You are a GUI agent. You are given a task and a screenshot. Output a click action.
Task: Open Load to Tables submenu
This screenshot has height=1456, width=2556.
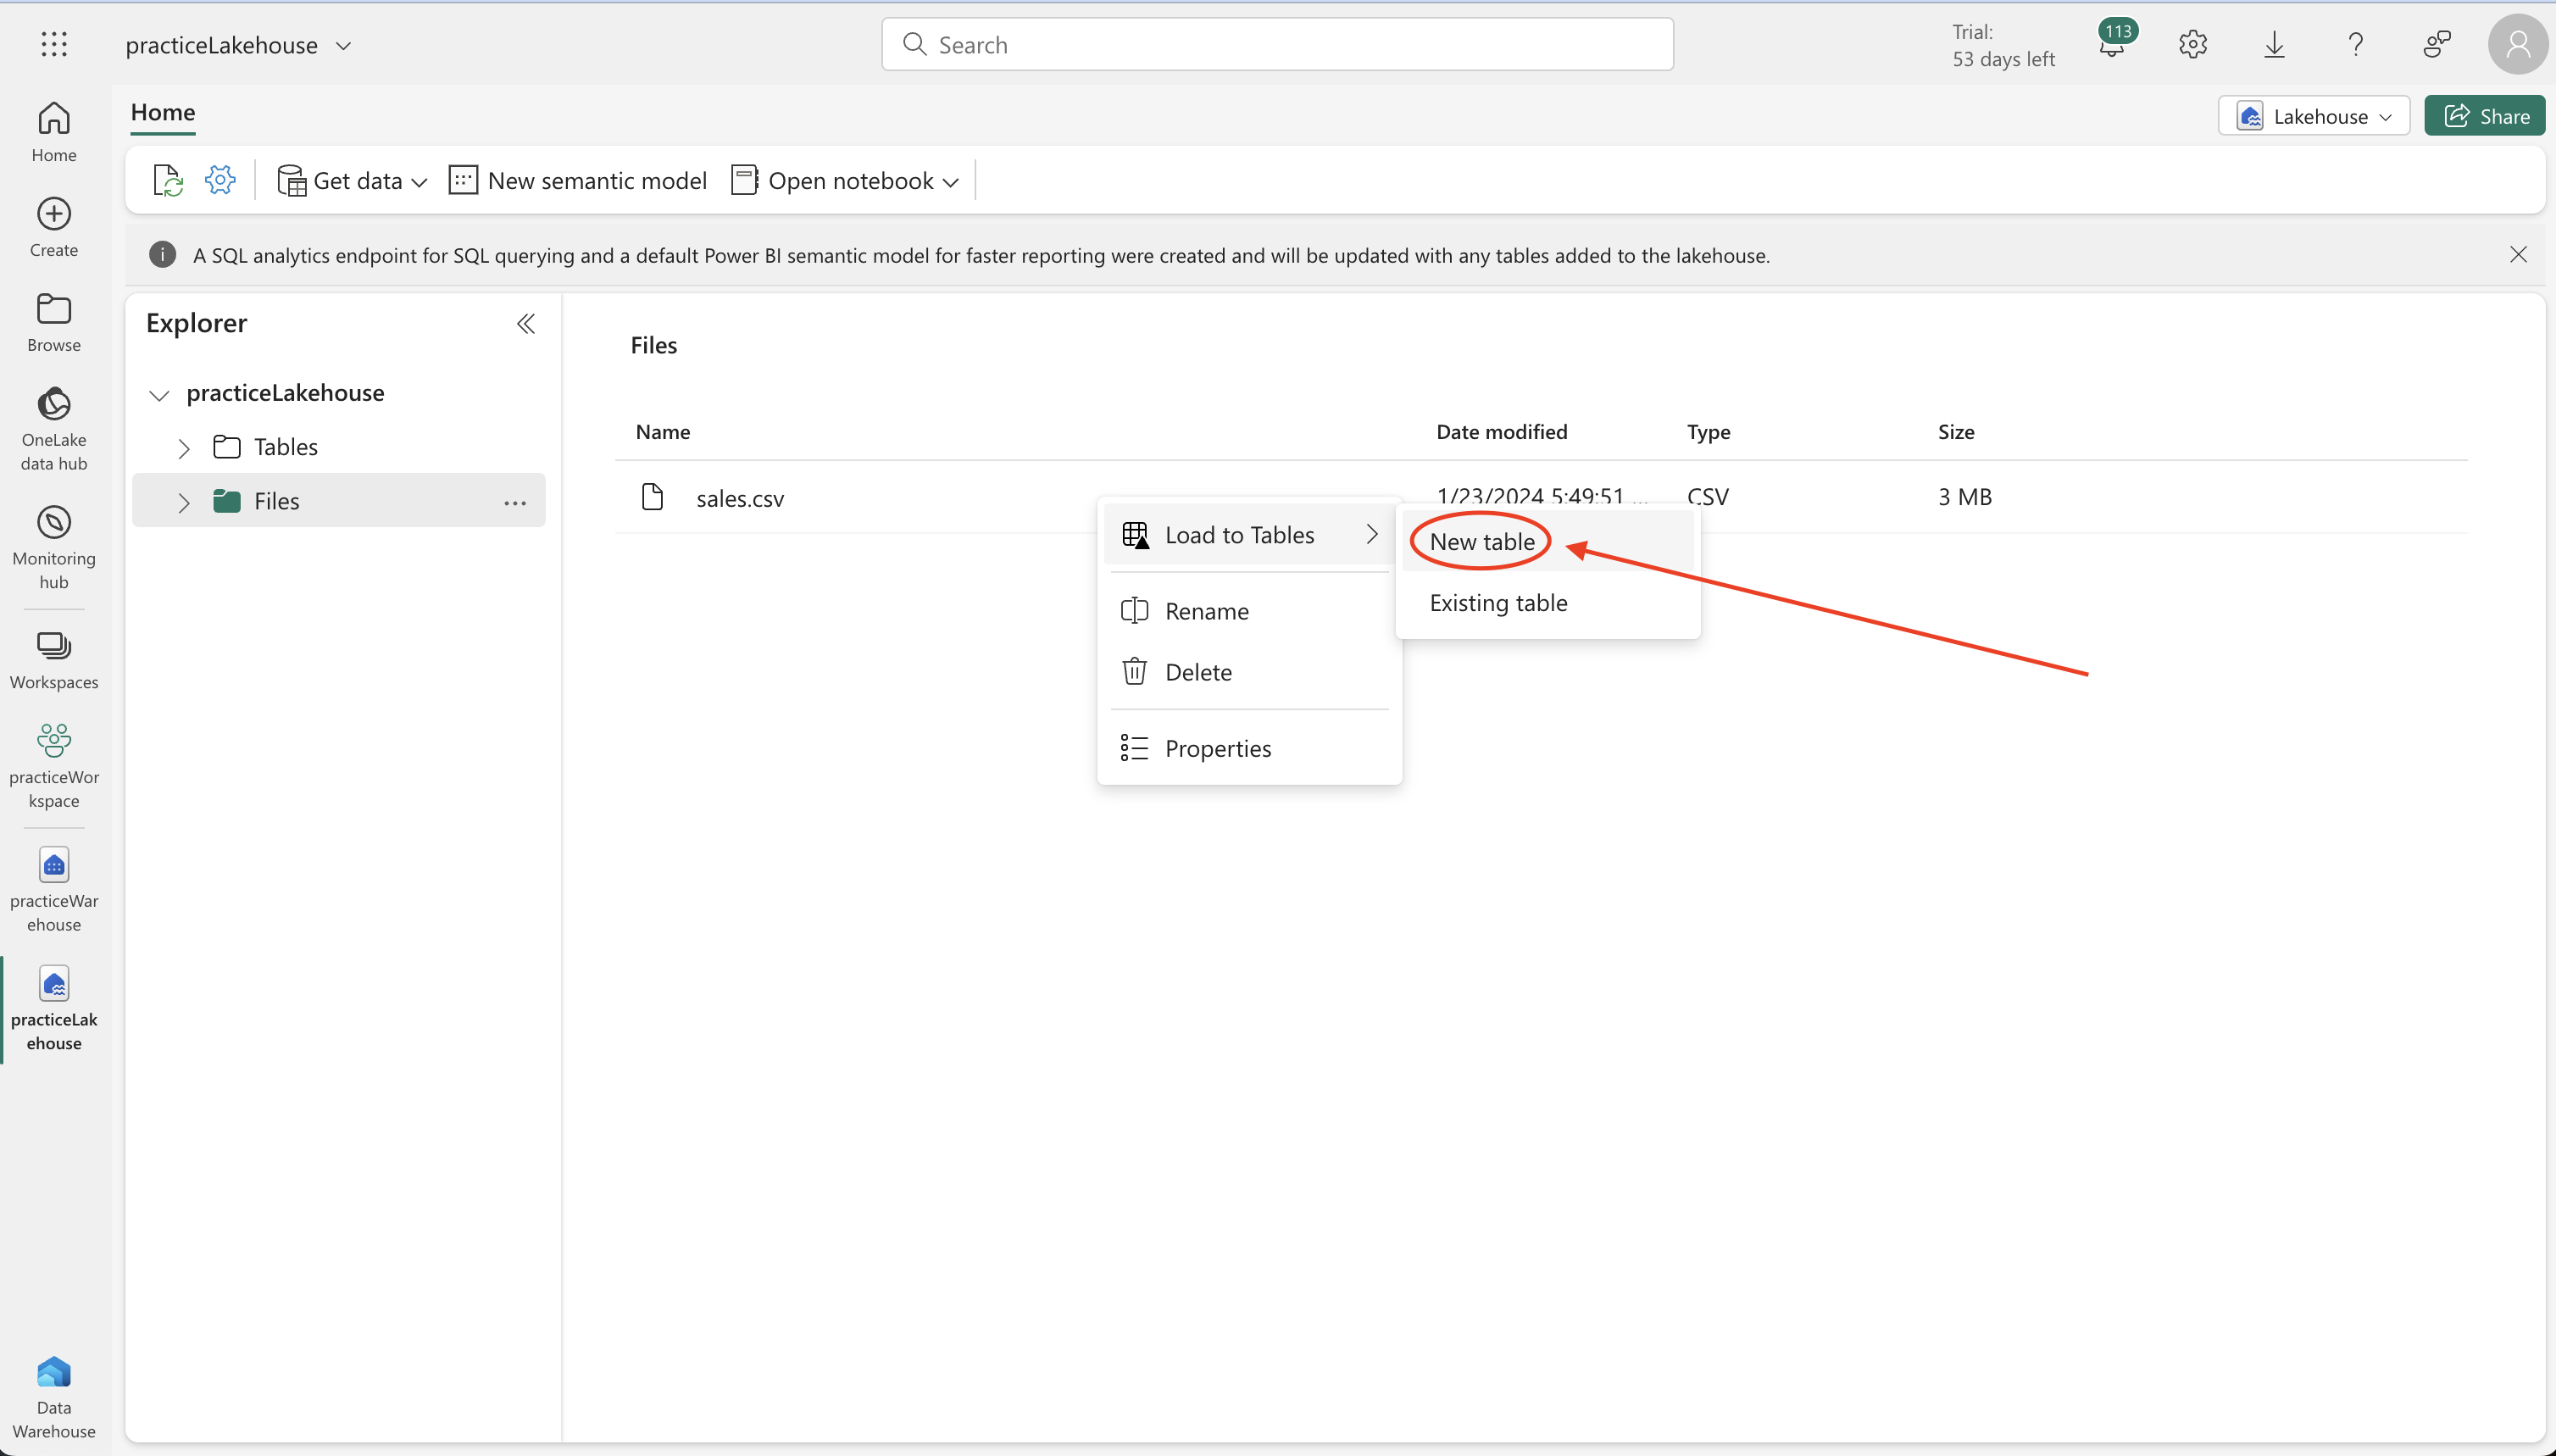(1249, 535)
